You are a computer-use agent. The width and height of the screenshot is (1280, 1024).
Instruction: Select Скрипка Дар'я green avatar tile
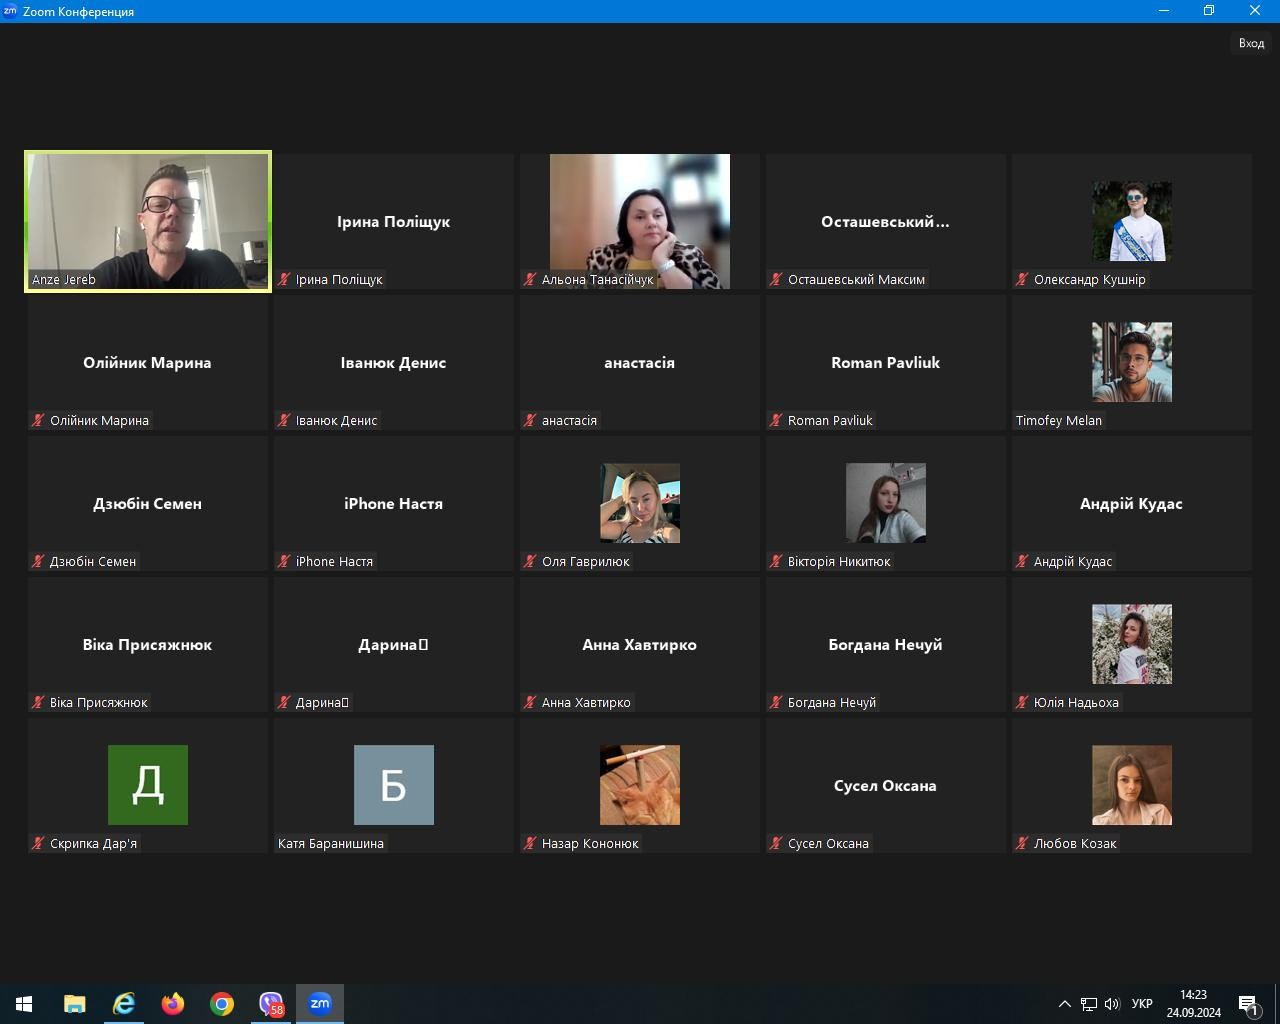click(148, 785)
